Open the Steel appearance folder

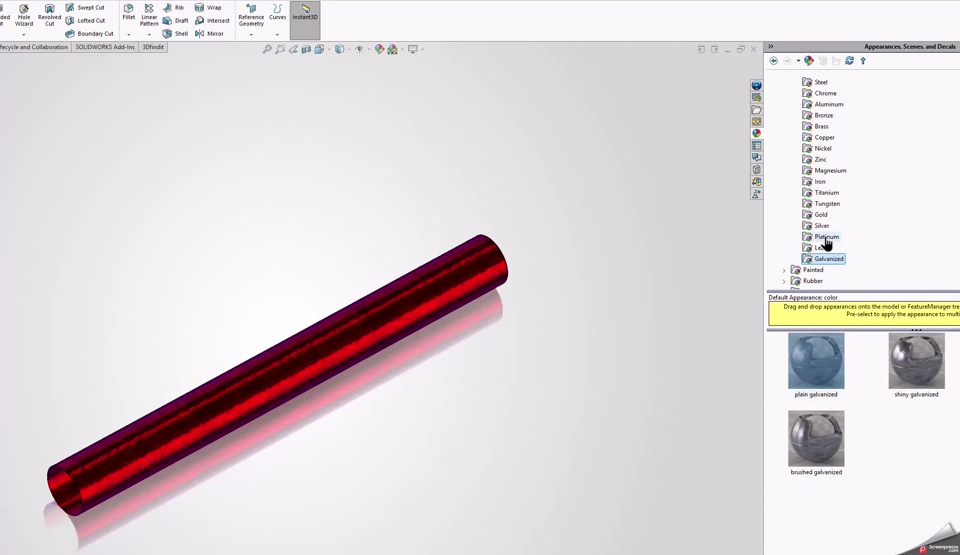coord(815,82)
